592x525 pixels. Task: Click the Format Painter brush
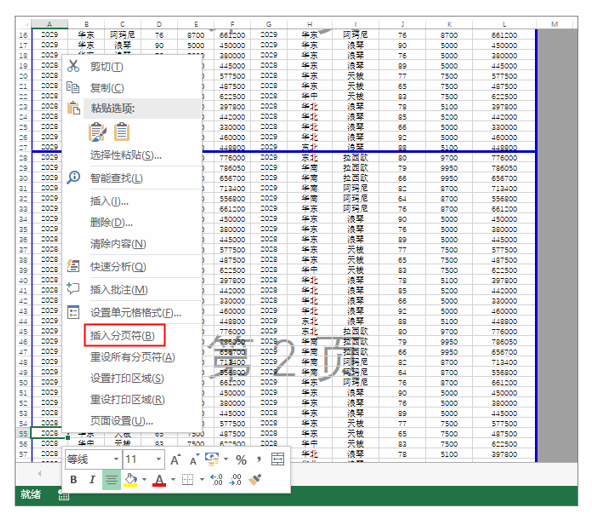pos(255,480)
